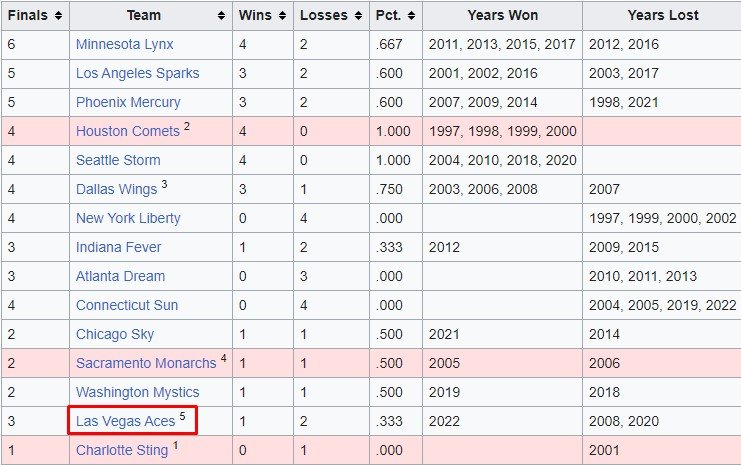Click footnote 3 next to Dallas Wings
Image resolution: width=741 pixels, height=466 pixels.
[164, 186]
